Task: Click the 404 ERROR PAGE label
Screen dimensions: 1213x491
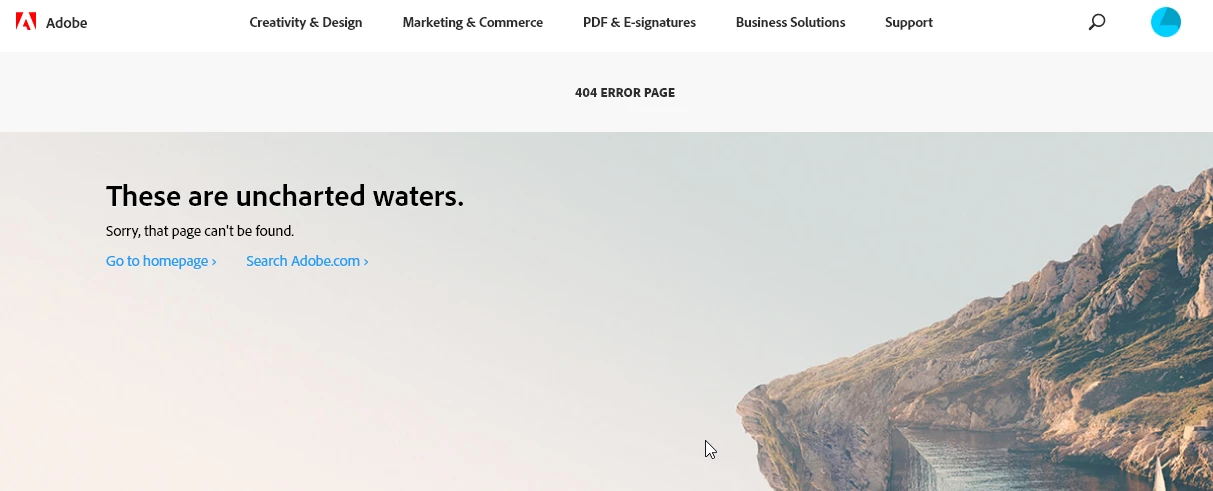Action: 625,93
